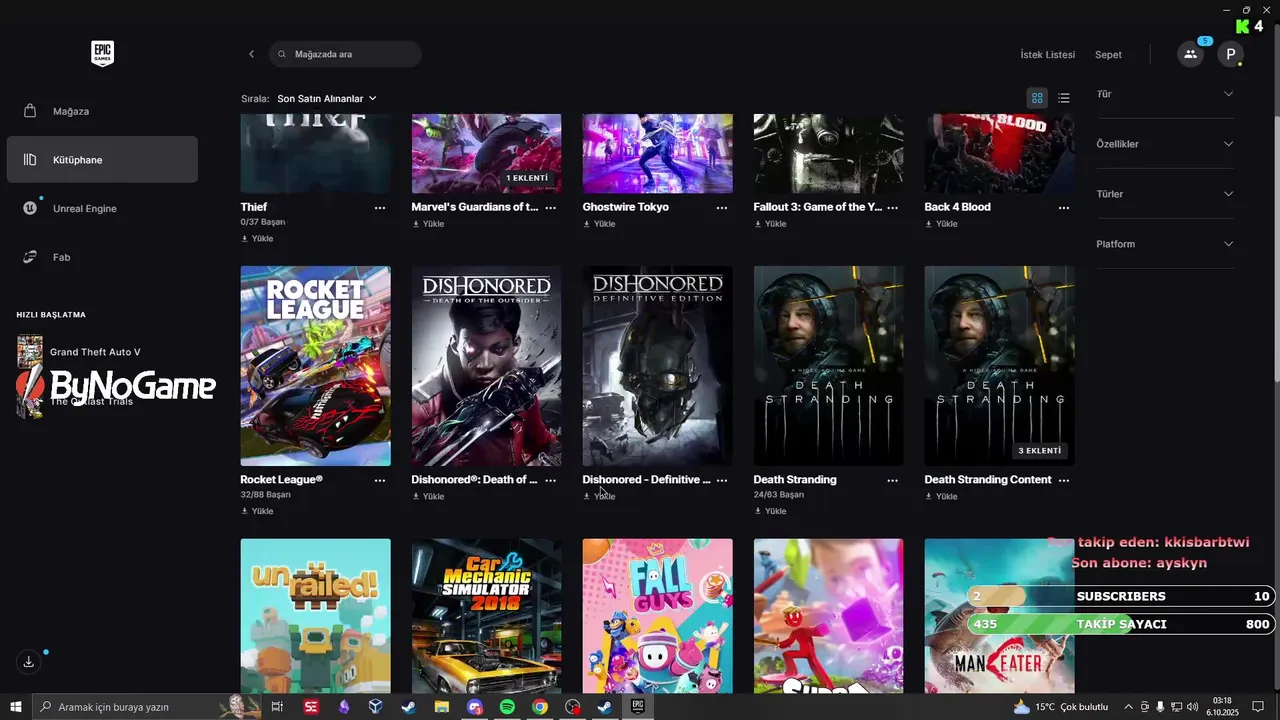
Task: Open the Windows Start menu
Action: point(16,707)
